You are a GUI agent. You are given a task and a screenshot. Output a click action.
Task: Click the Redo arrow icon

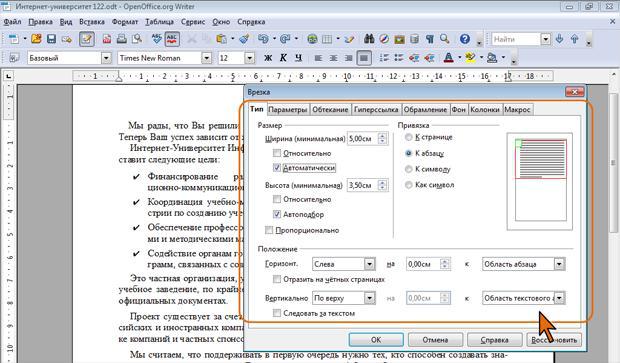[285, 39]
